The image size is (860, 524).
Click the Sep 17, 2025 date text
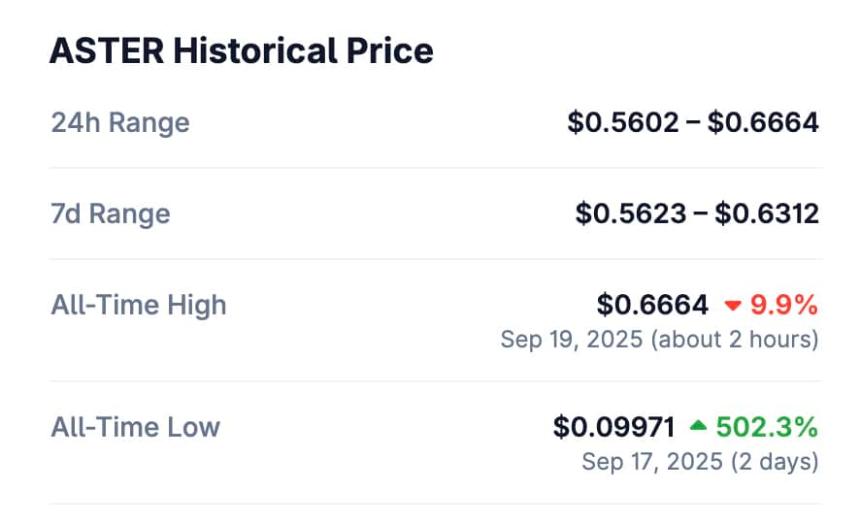[x=652, y=461]
